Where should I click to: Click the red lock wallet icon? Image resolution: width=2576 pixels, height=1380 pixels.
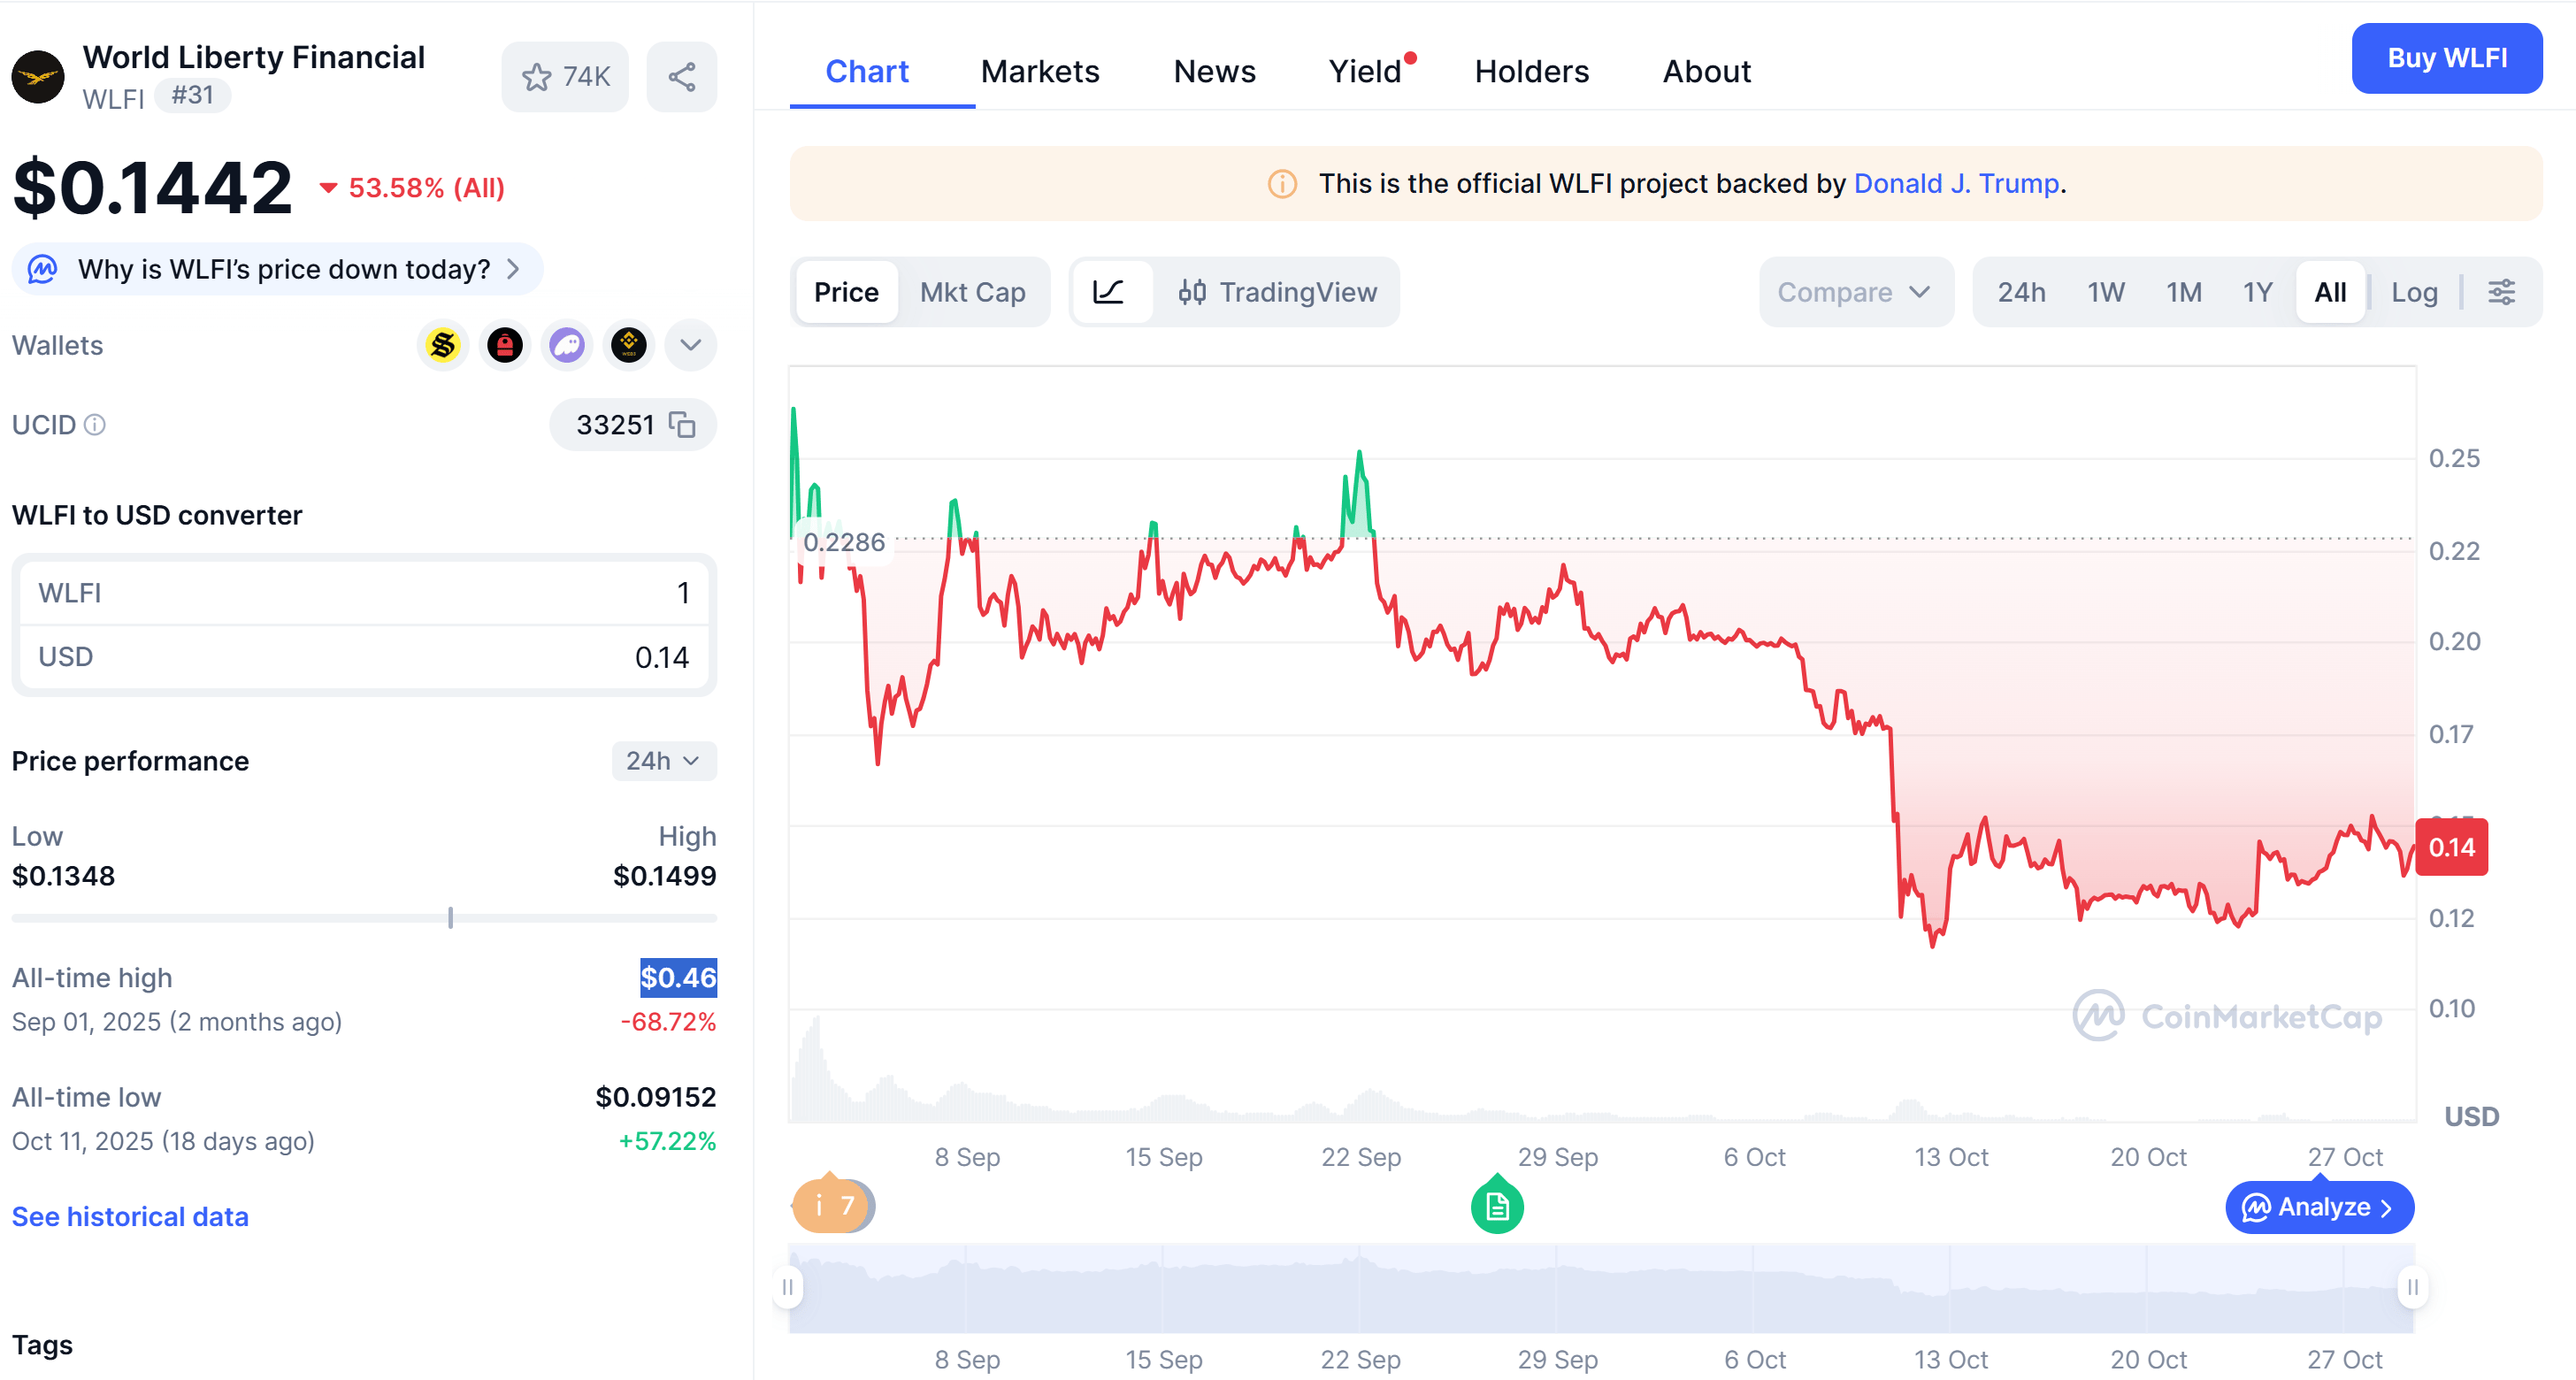point(505,345)
